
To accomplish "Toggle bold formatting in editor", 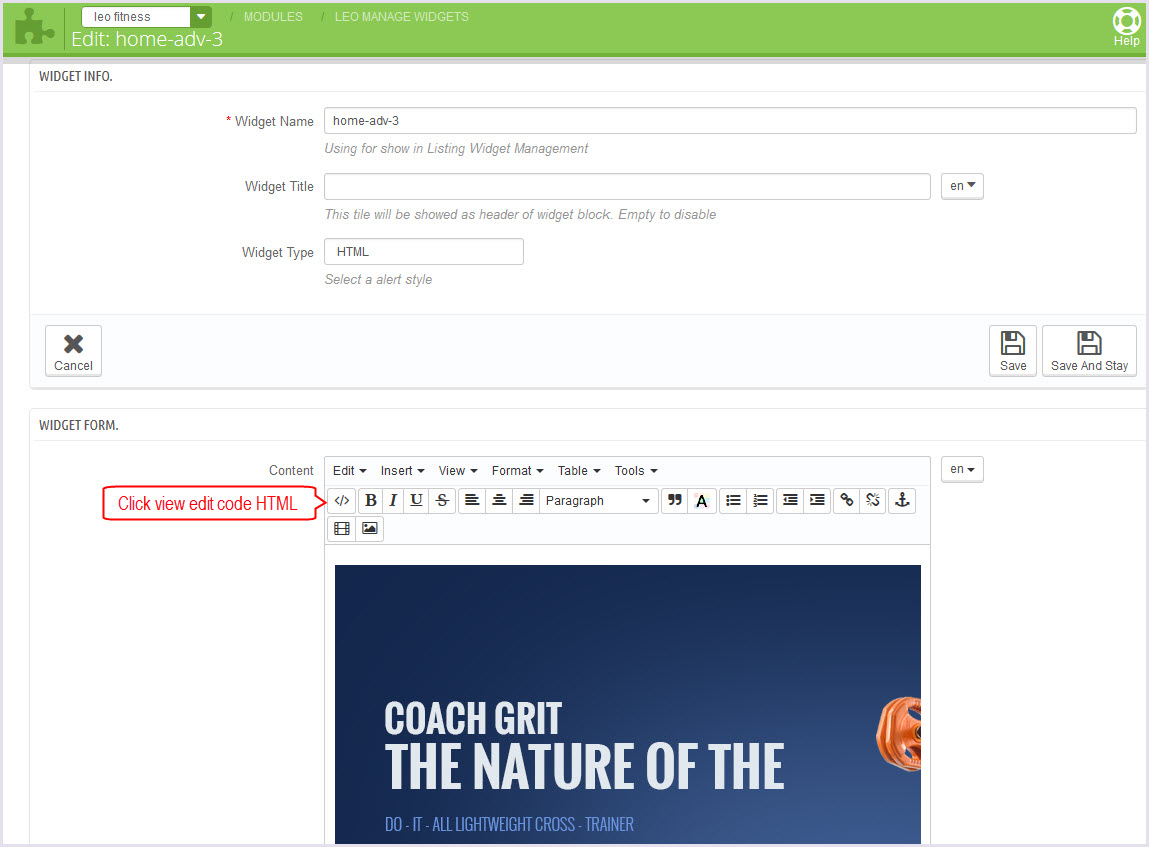I will pos(371,500).
